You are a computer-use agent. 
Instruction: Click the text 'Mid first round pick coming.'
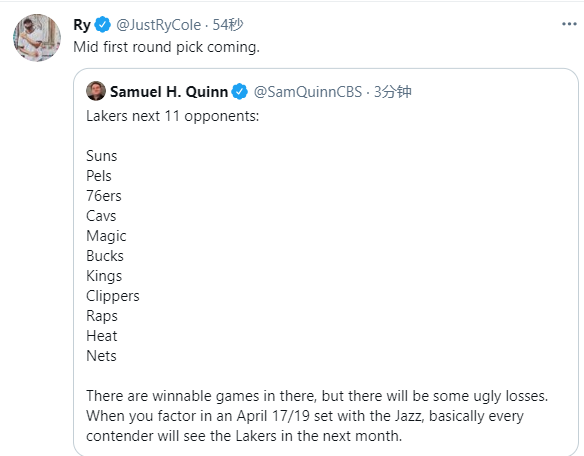166,47
